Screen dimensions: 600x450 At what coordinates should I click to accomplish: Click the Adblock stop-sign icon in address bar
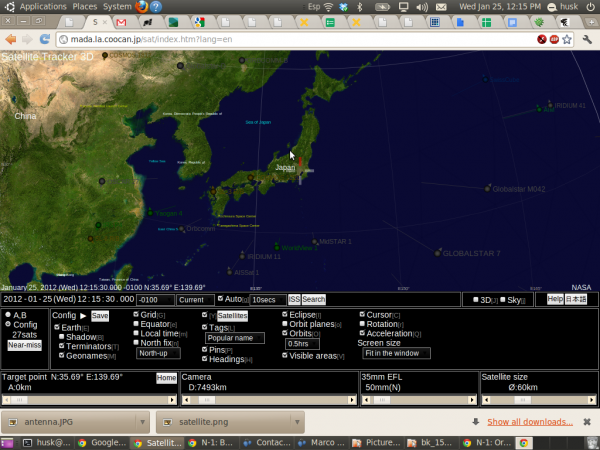pos(554,39)
